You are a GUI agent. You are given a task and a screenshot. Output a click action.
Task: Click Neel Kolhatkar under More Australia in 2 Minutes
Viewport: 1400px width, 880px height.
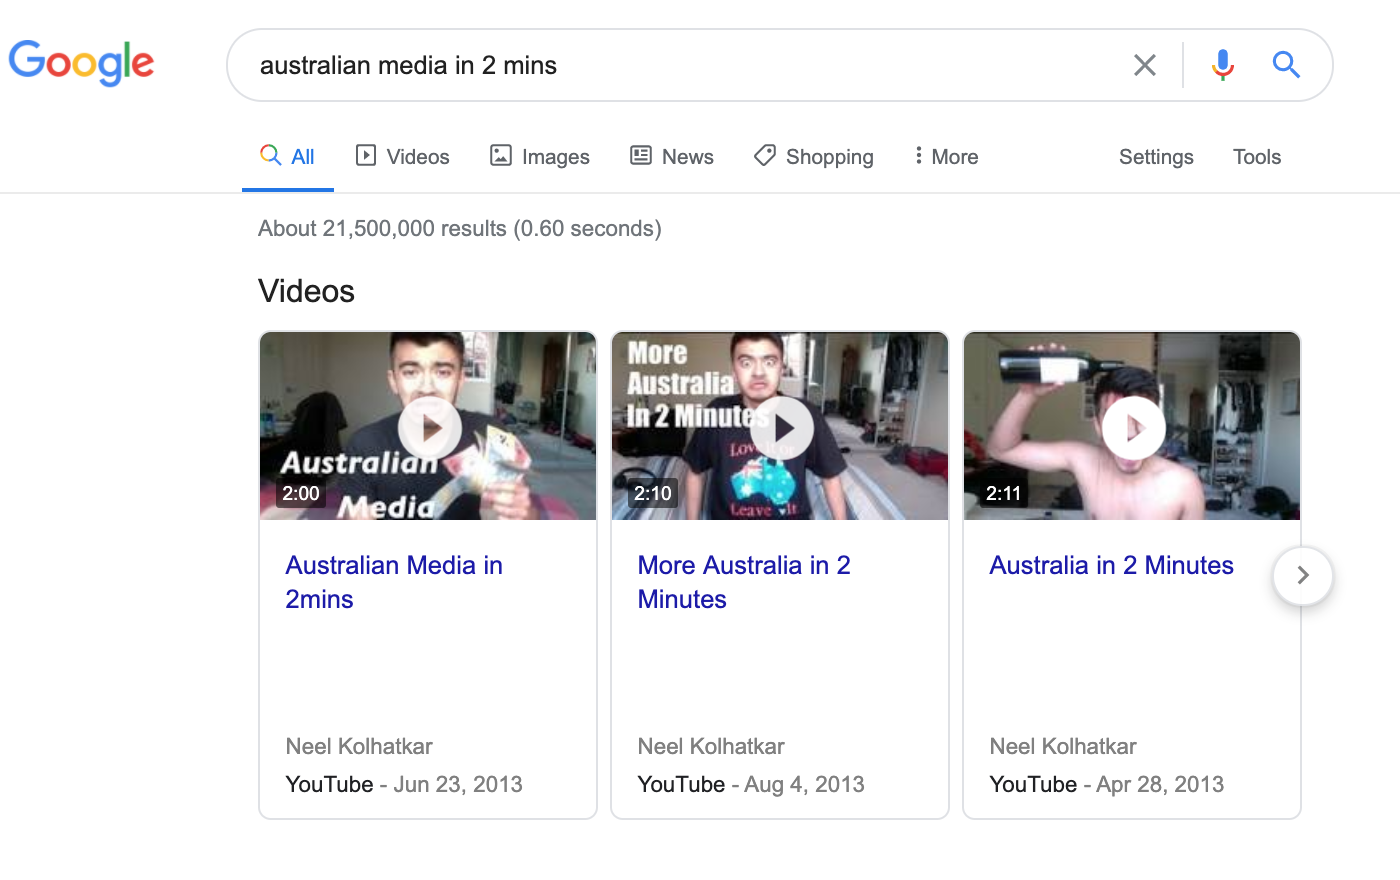pyautogui.click(x=711, y=746)
